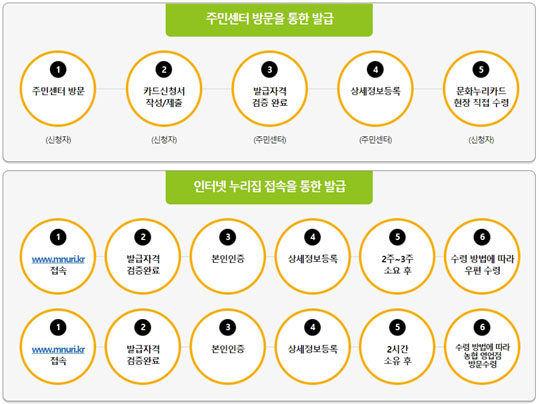
Task: Click 상세정보등록 in the bottom online row
Action: click(313, 347)
